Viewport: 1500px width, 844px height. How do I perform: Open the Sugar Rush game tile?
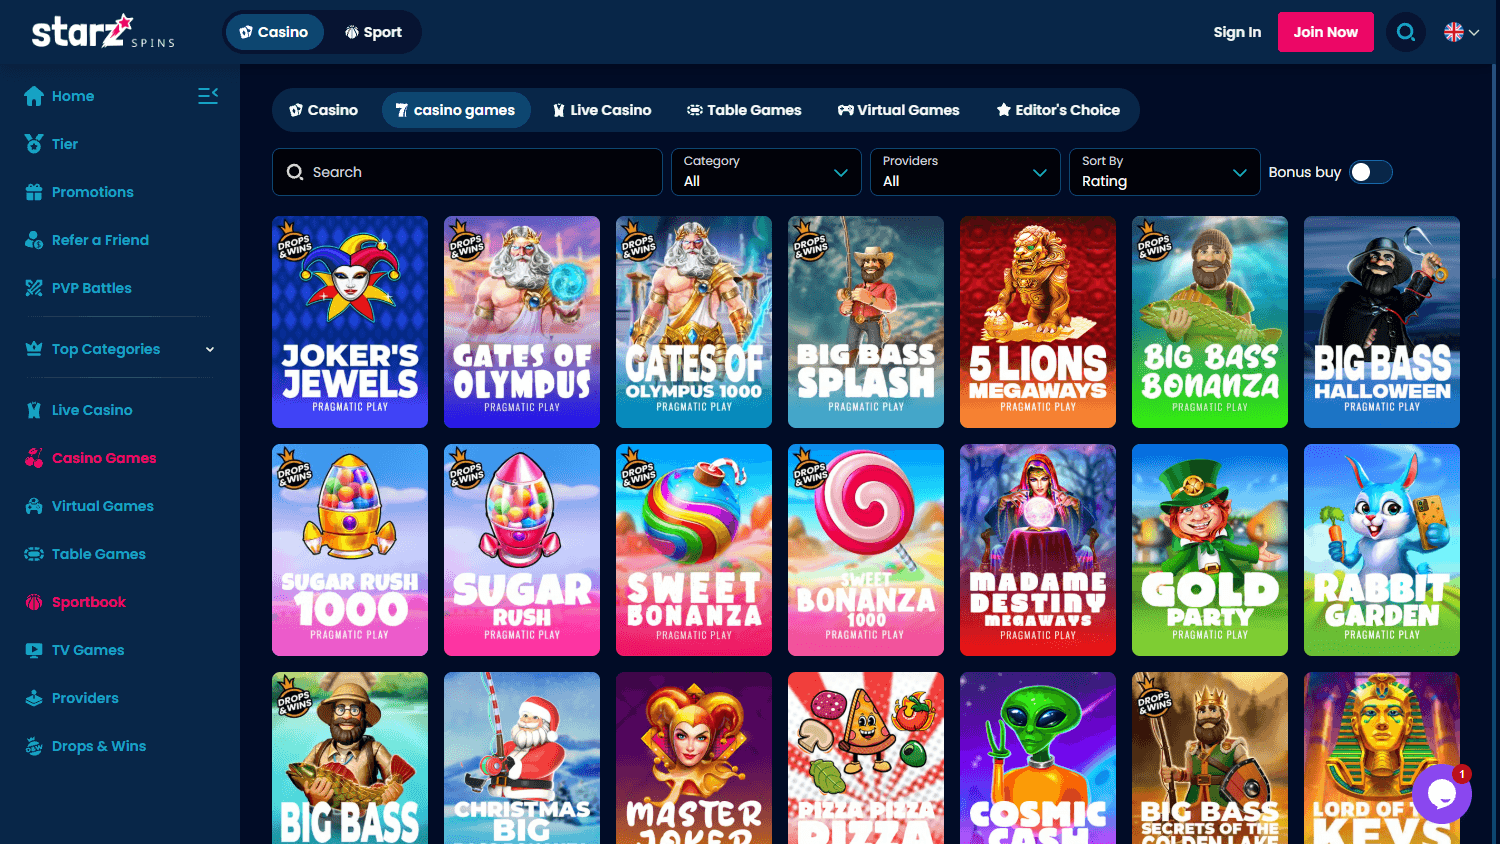click(522, 550)
